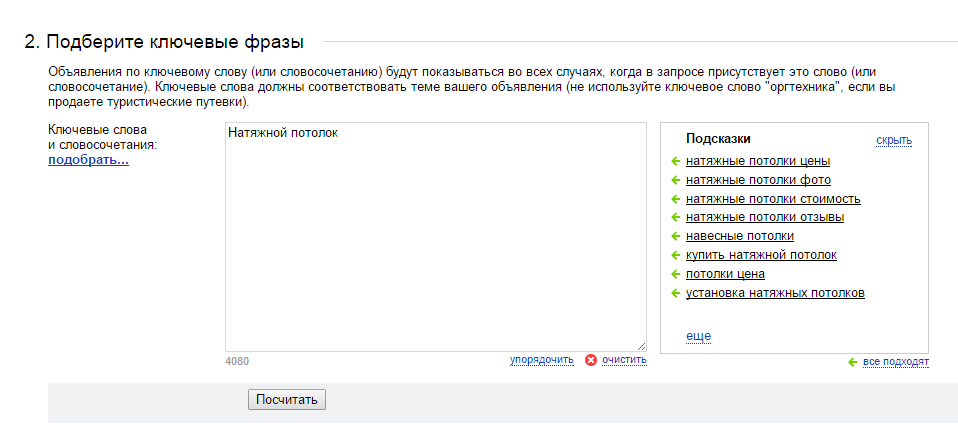Screen dimensions: 958x427
Task: Clear keywords with 'очистить' link
Action: click(x=624, y=360)
